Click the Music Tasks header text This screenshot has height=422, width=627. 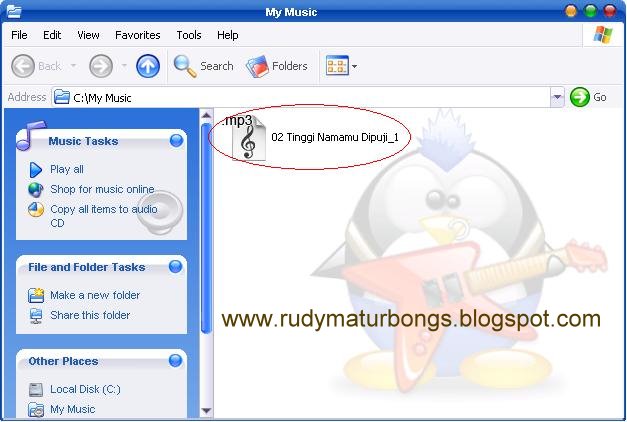83,141
